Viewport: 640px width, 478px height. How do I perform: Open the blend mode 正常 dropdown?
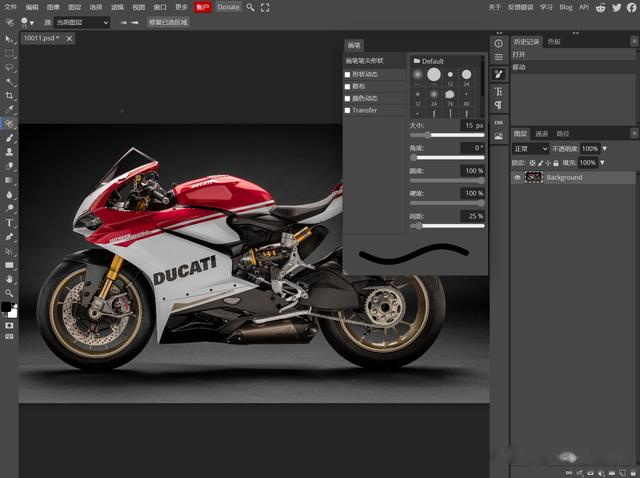tap(530, 149)
